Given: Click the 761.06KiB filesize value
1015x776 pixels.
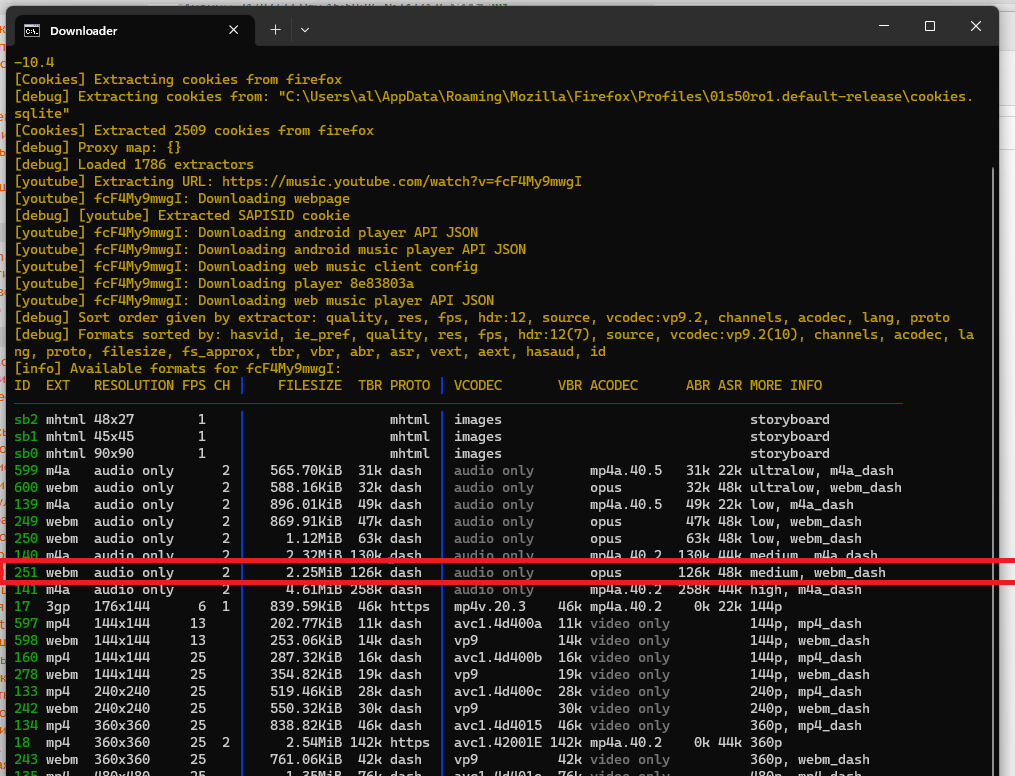Looking at the screenshot, I should tap(306, 759).
